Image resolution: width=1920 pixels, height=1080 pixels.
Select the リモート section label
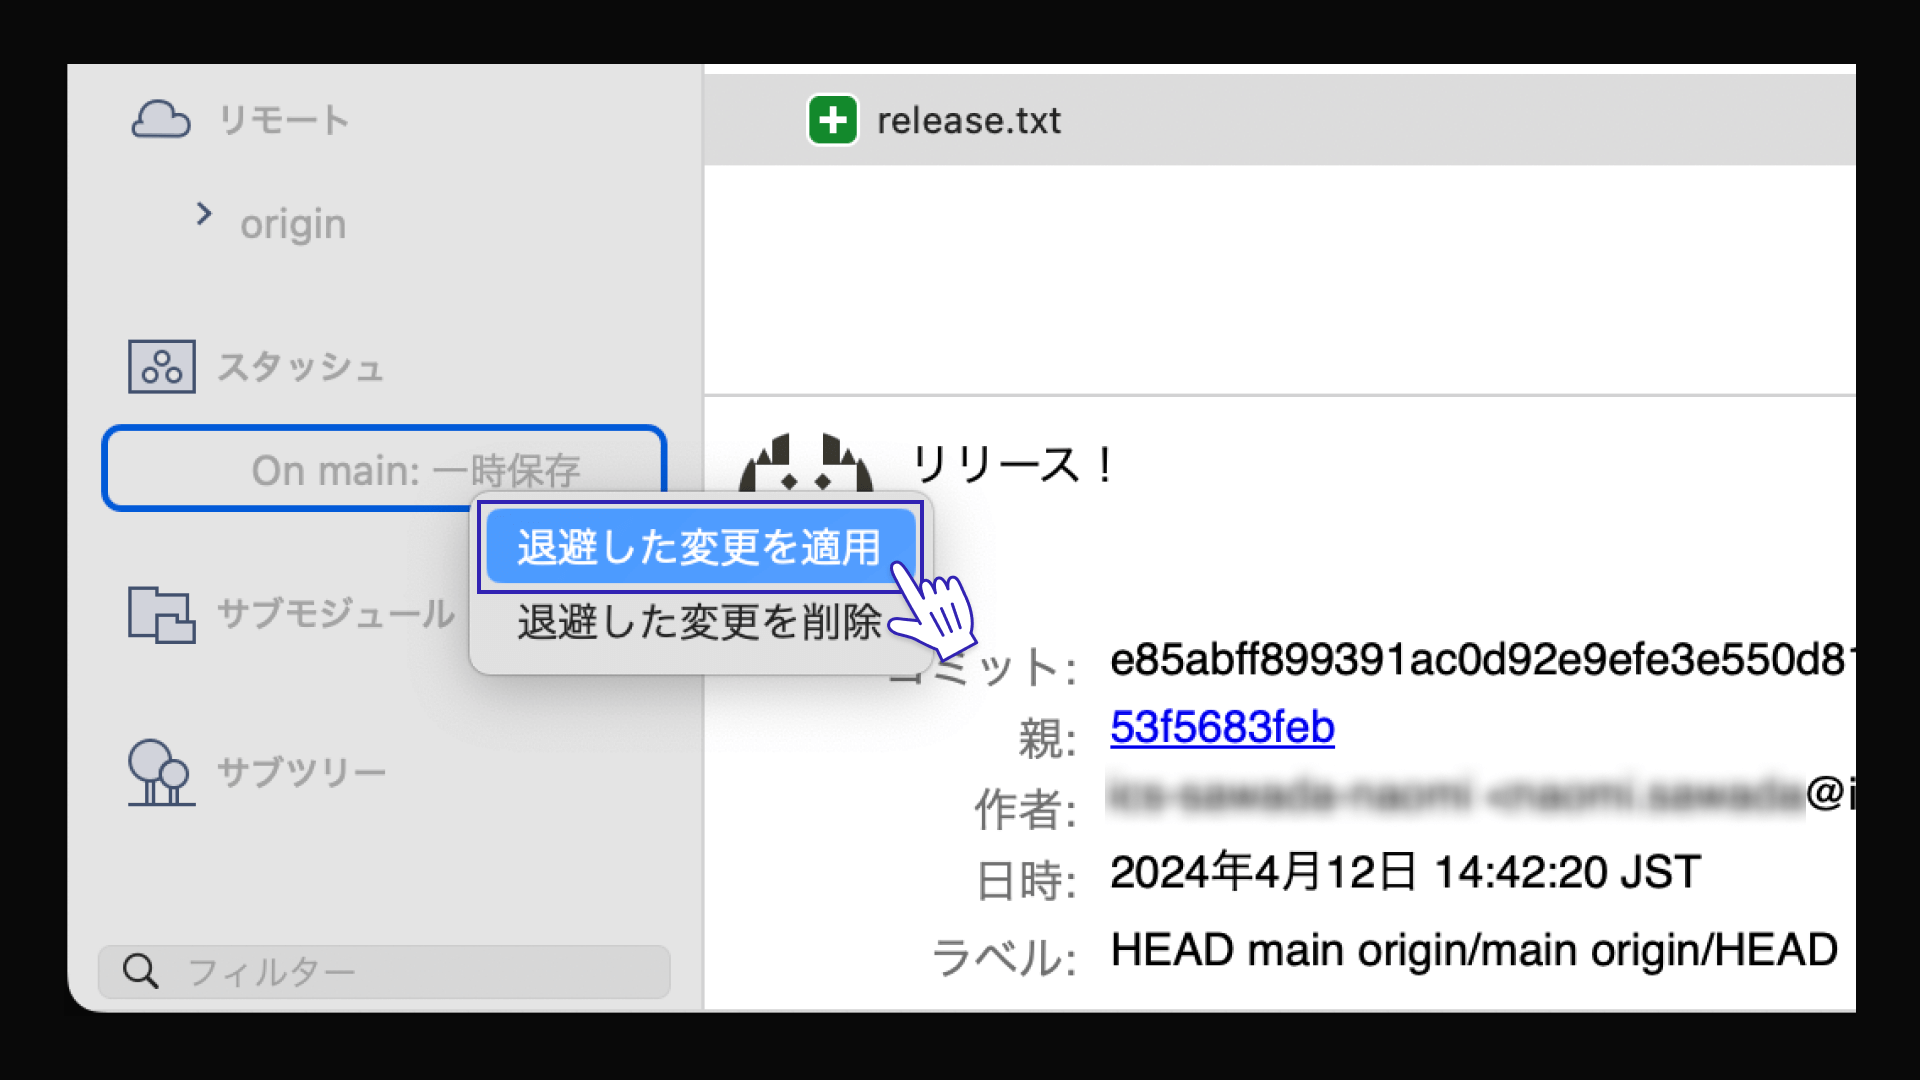(284, 120)
